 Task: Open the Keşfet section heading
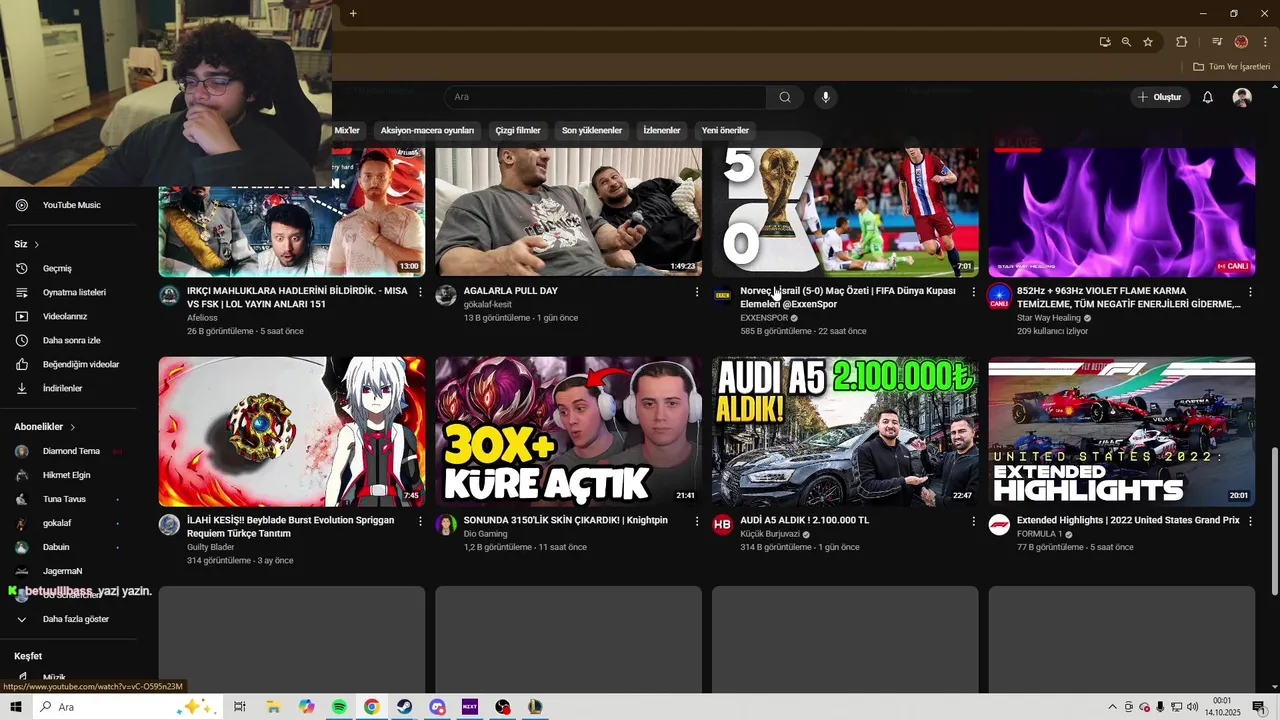(x=28, y=656)
